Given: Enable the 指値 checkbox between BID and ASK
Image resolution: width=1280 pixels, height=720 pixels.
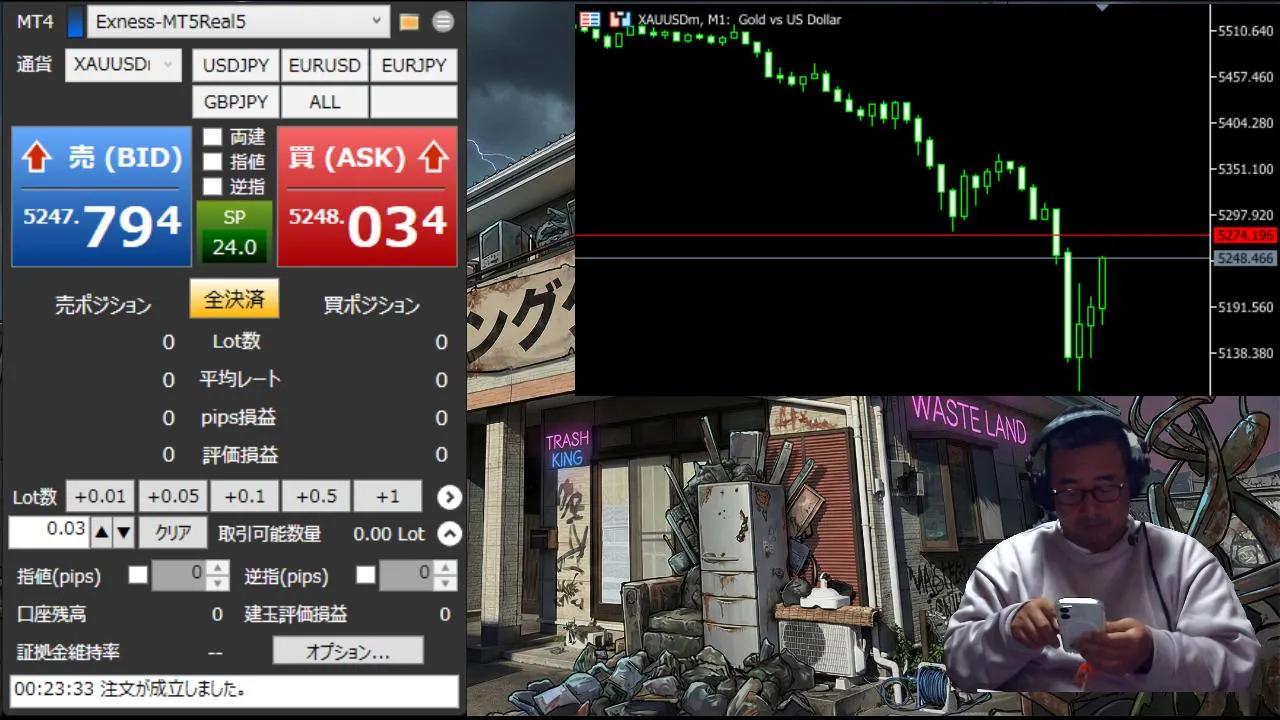Looking at the screenshot, I should pyautogui.click(x=212, y=161).
